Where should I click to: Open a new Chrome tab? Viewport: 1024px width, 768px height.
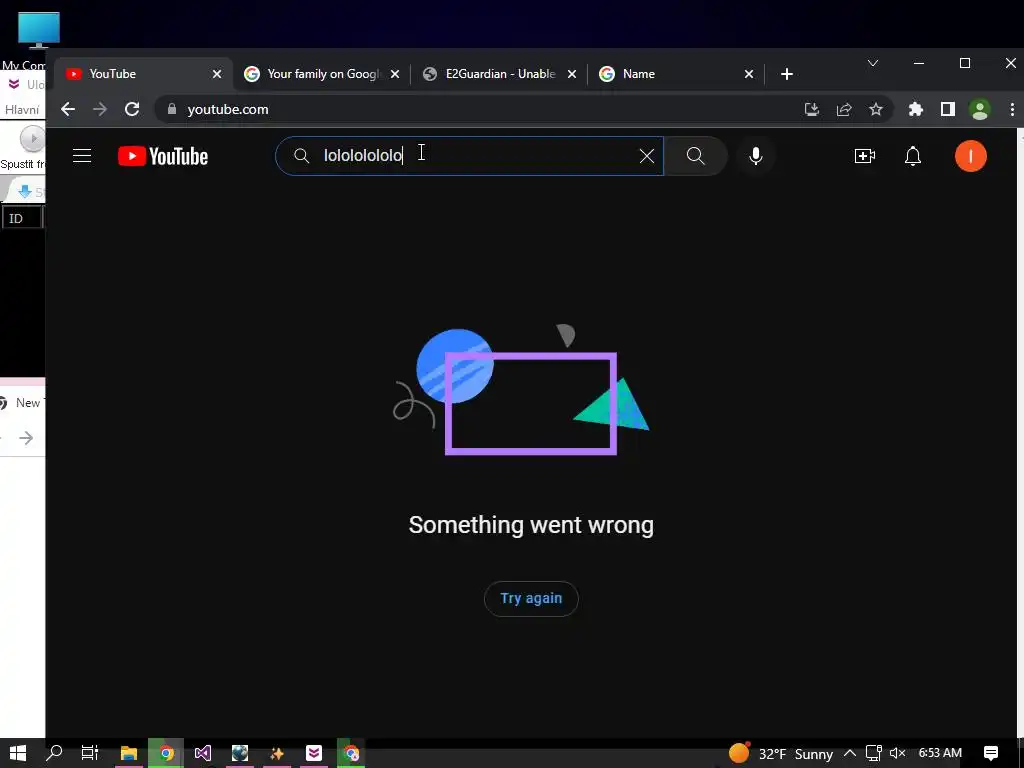pyautogui.click(x=787, y=74)
